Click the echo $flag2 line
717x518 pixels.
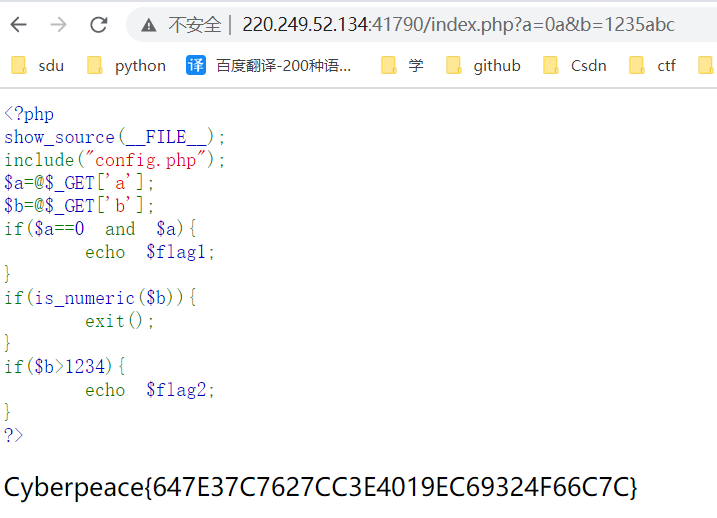click(x=150, y=390)
